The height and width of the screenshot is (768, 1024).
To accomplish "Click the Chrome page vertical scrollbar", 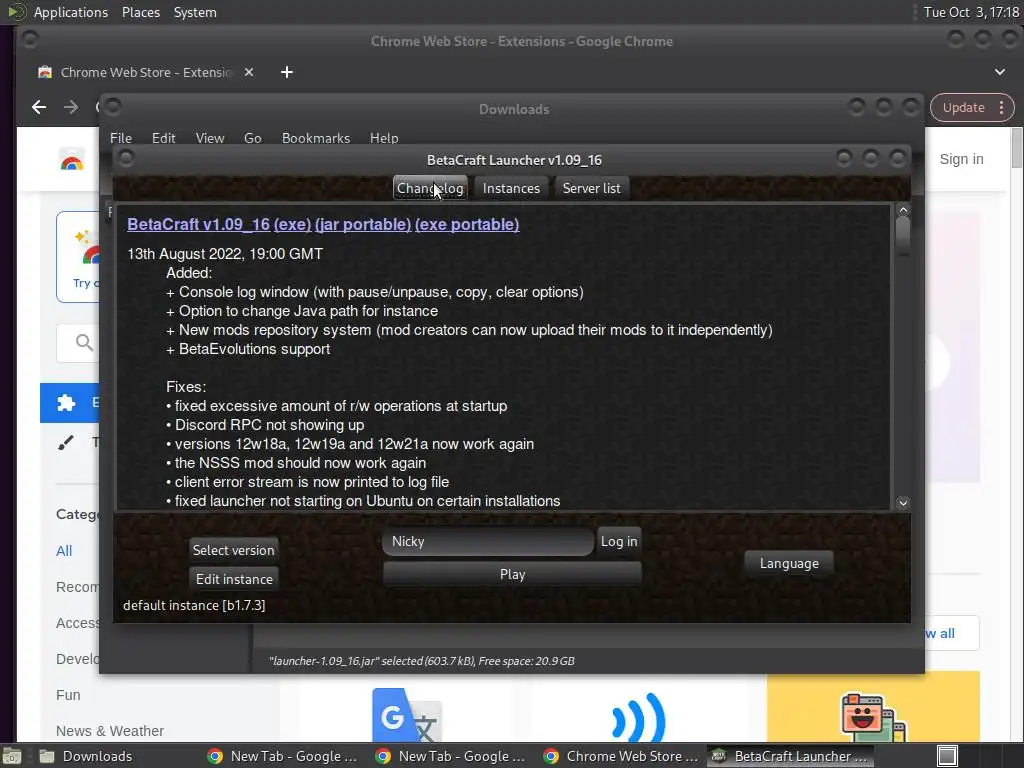I will (x=1017, y=148).
